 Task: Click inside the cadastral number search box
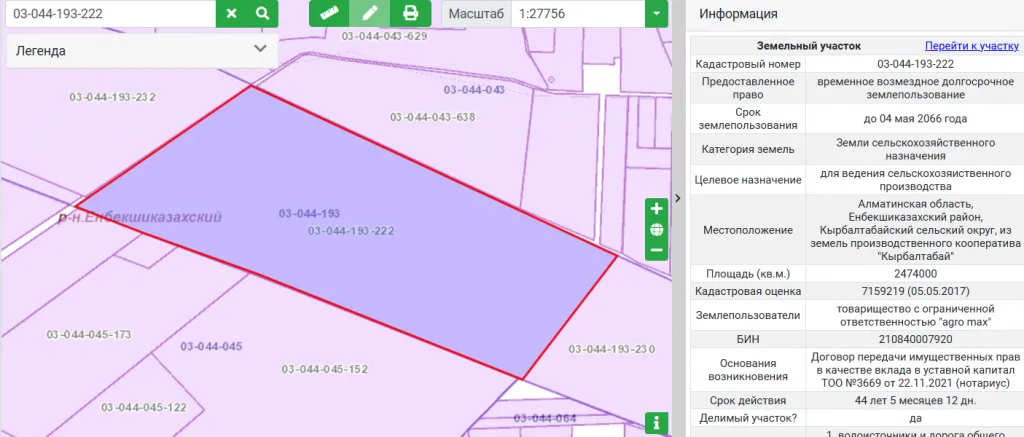pyautogui.click(x=108, y=13)
